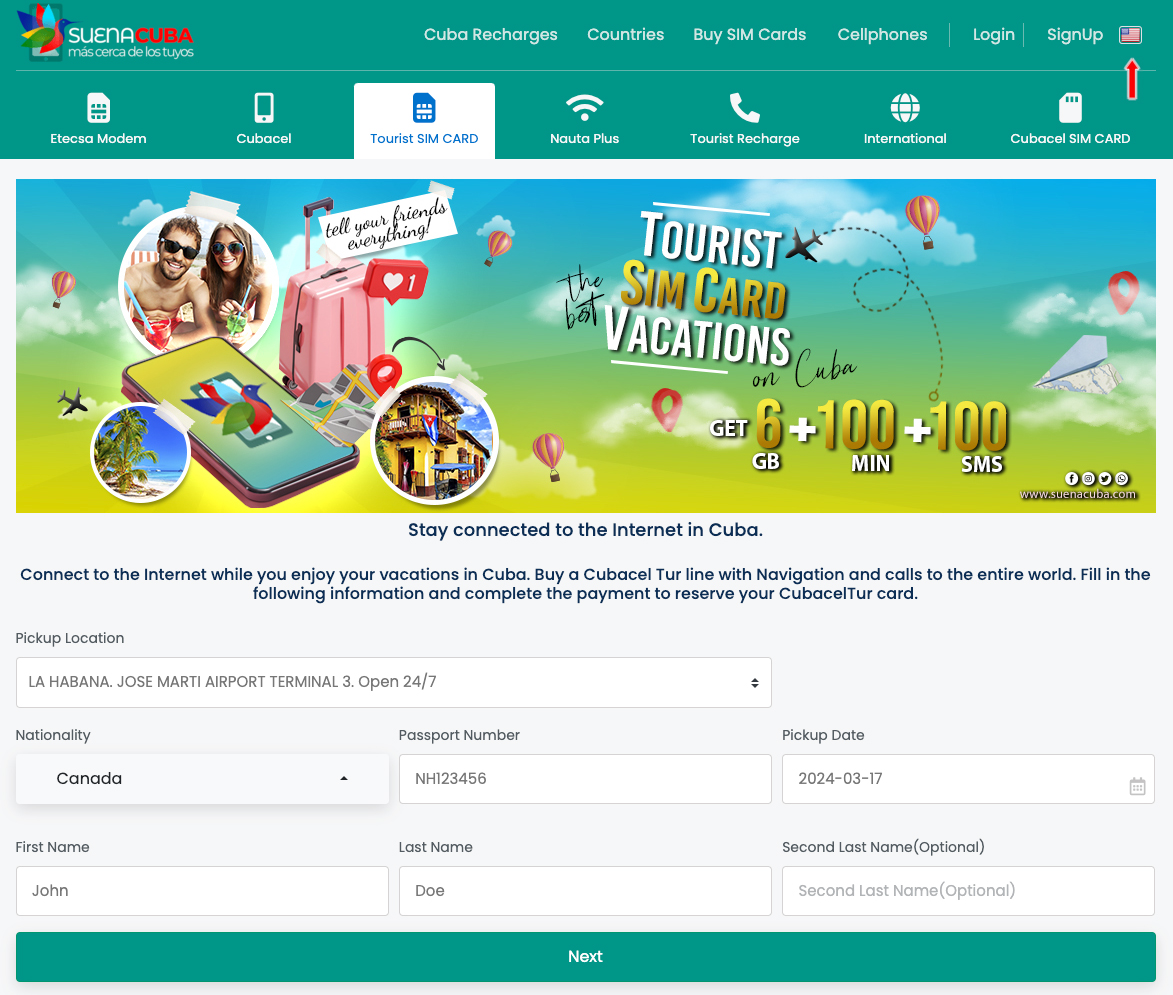1173x995 pixels.
Task: Open the Buy SIM Cards menu item
Action: pos(750,34)
